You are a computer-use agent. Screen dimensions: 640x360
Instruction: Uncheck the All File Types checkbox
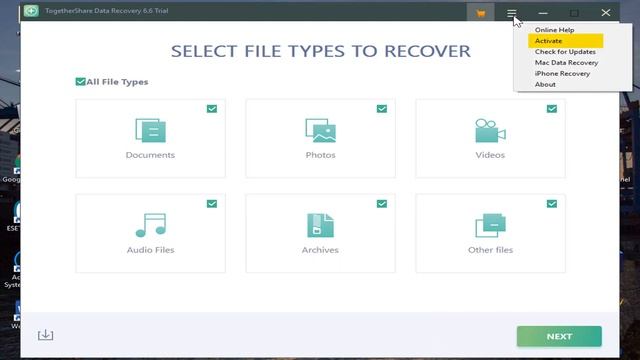pyautogui.click(x=80, y=82)
